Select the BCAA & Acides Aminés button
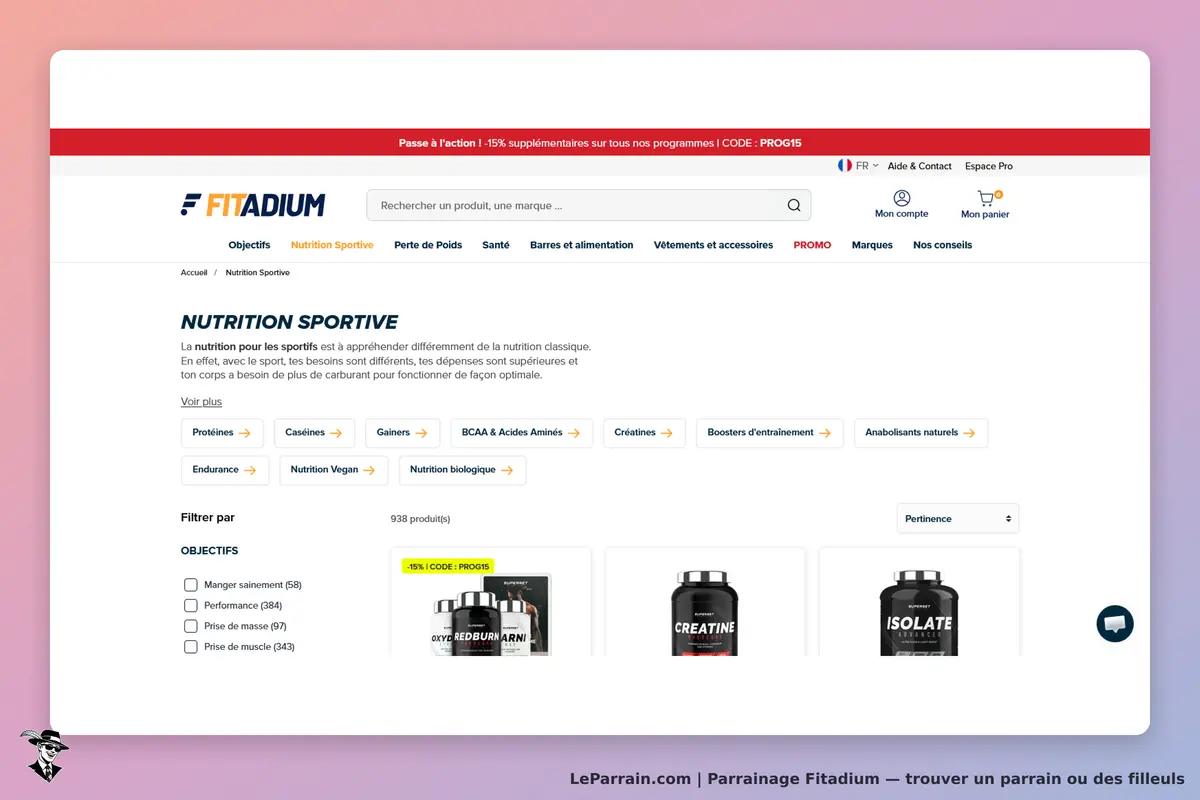 [x=521, y=433]
